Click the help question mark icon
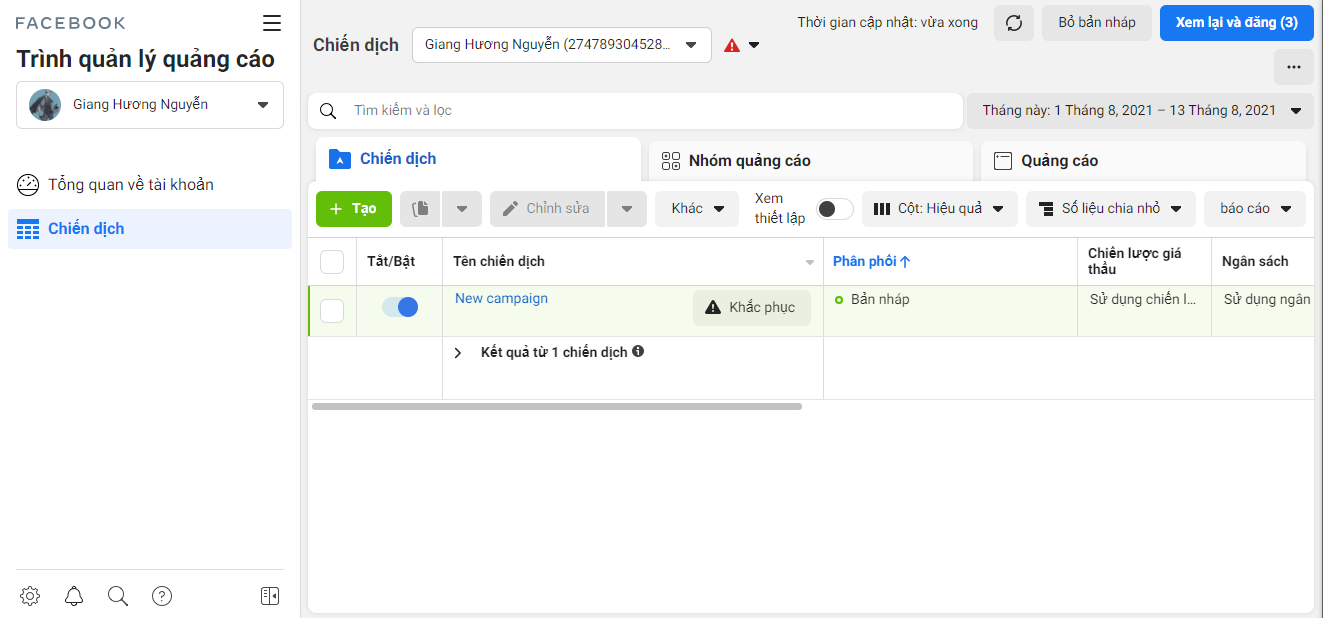The width and height of the screenshot is (1323, 618). (x=162, y=596)
